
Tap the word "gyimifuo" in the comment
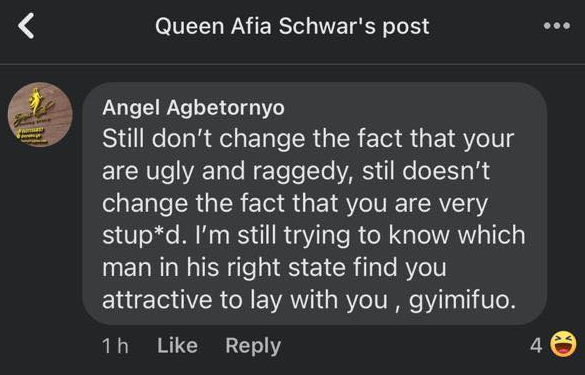[462, 300]
